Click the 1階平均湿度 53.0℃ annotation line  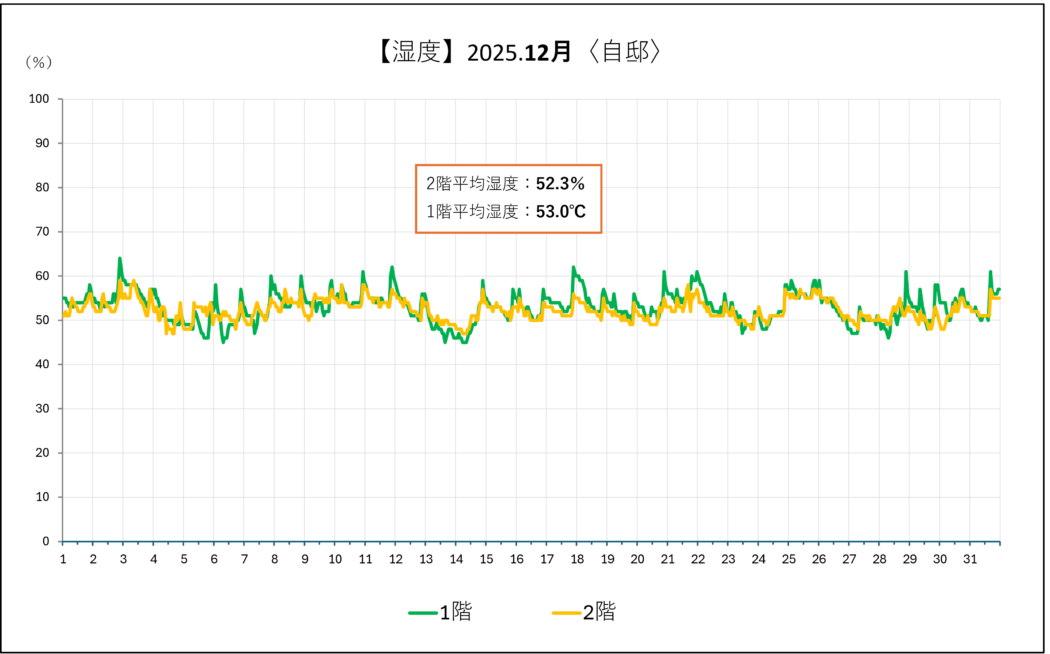coord(507,211)
